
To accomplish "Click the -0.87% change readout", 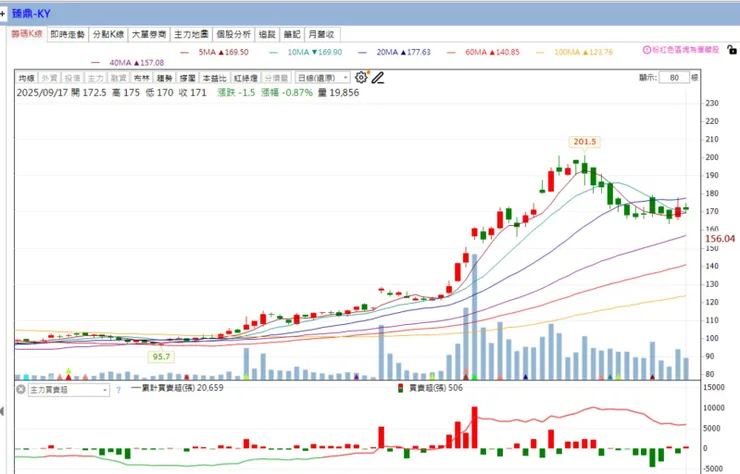I will (286, 93).
